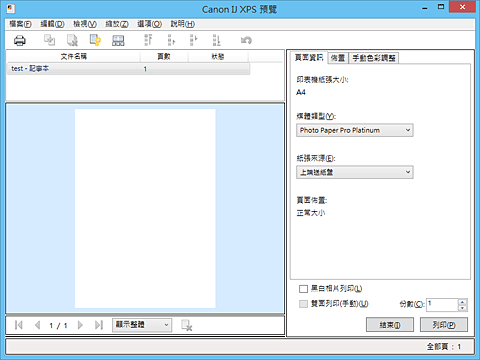The image size is (480, 360).
Task: Click the 文件名稱 column header
Action: coord(73,56)
